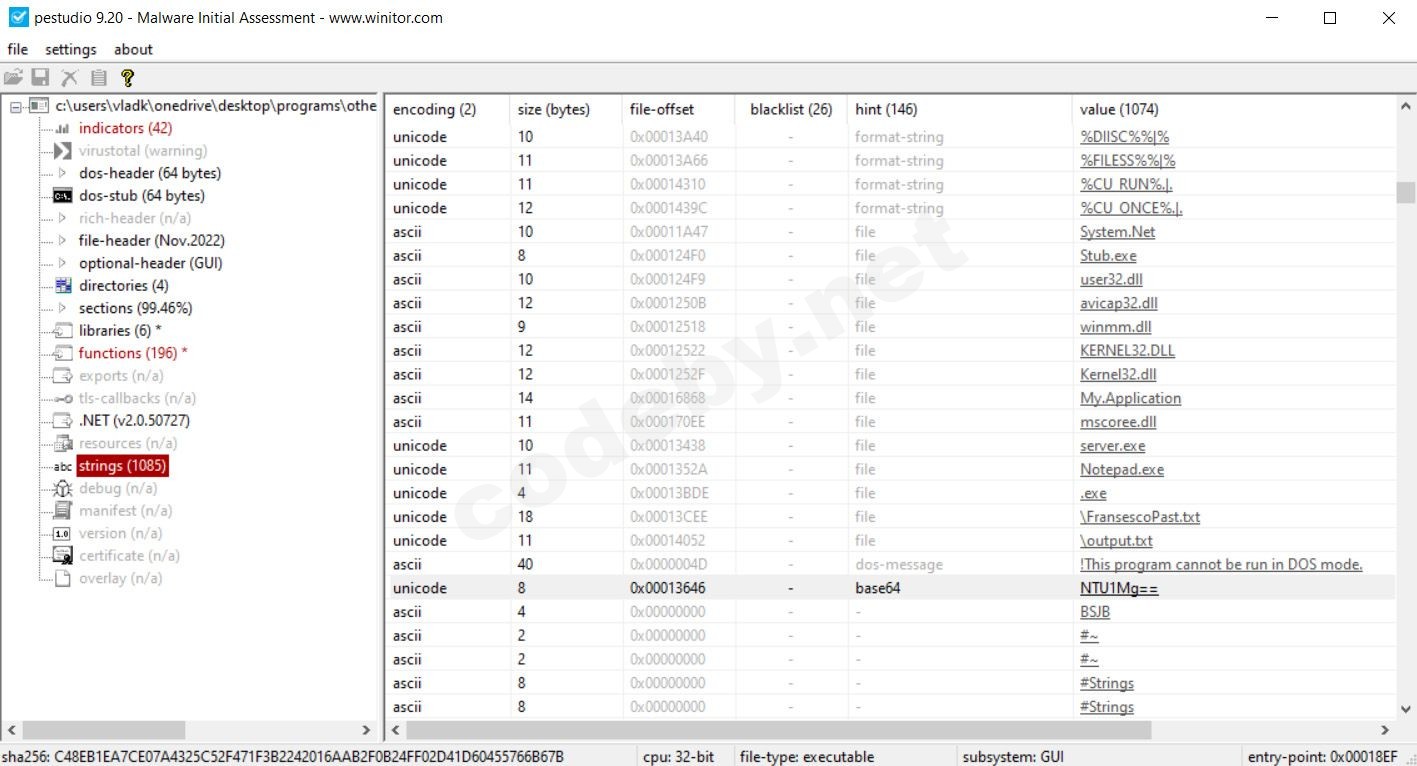Click the .NET tree icon
This screenshot has width=1417, height=766.
pos(63,421)
